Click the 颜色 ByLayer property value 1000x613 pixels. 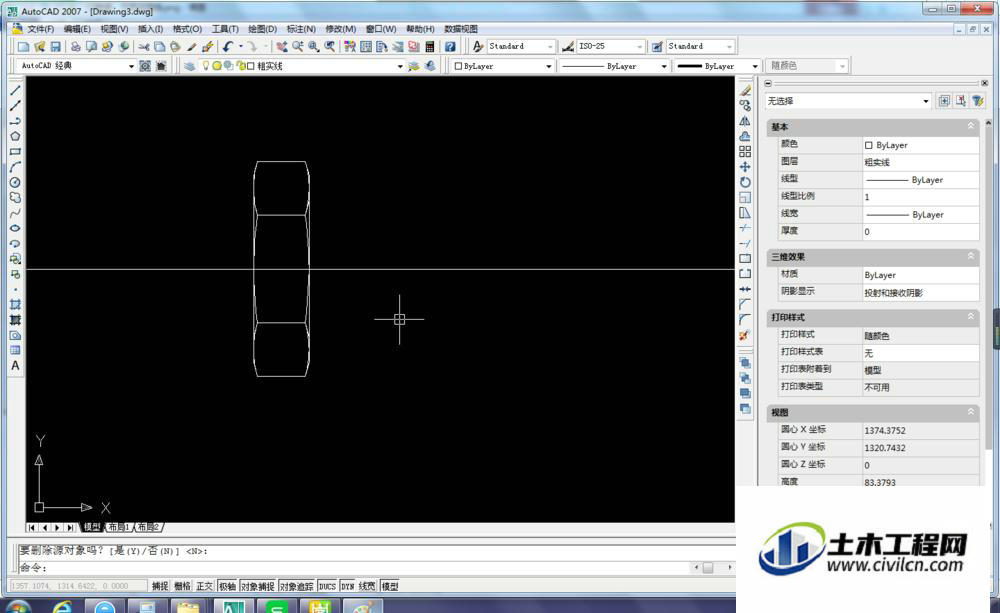(920, 145)
